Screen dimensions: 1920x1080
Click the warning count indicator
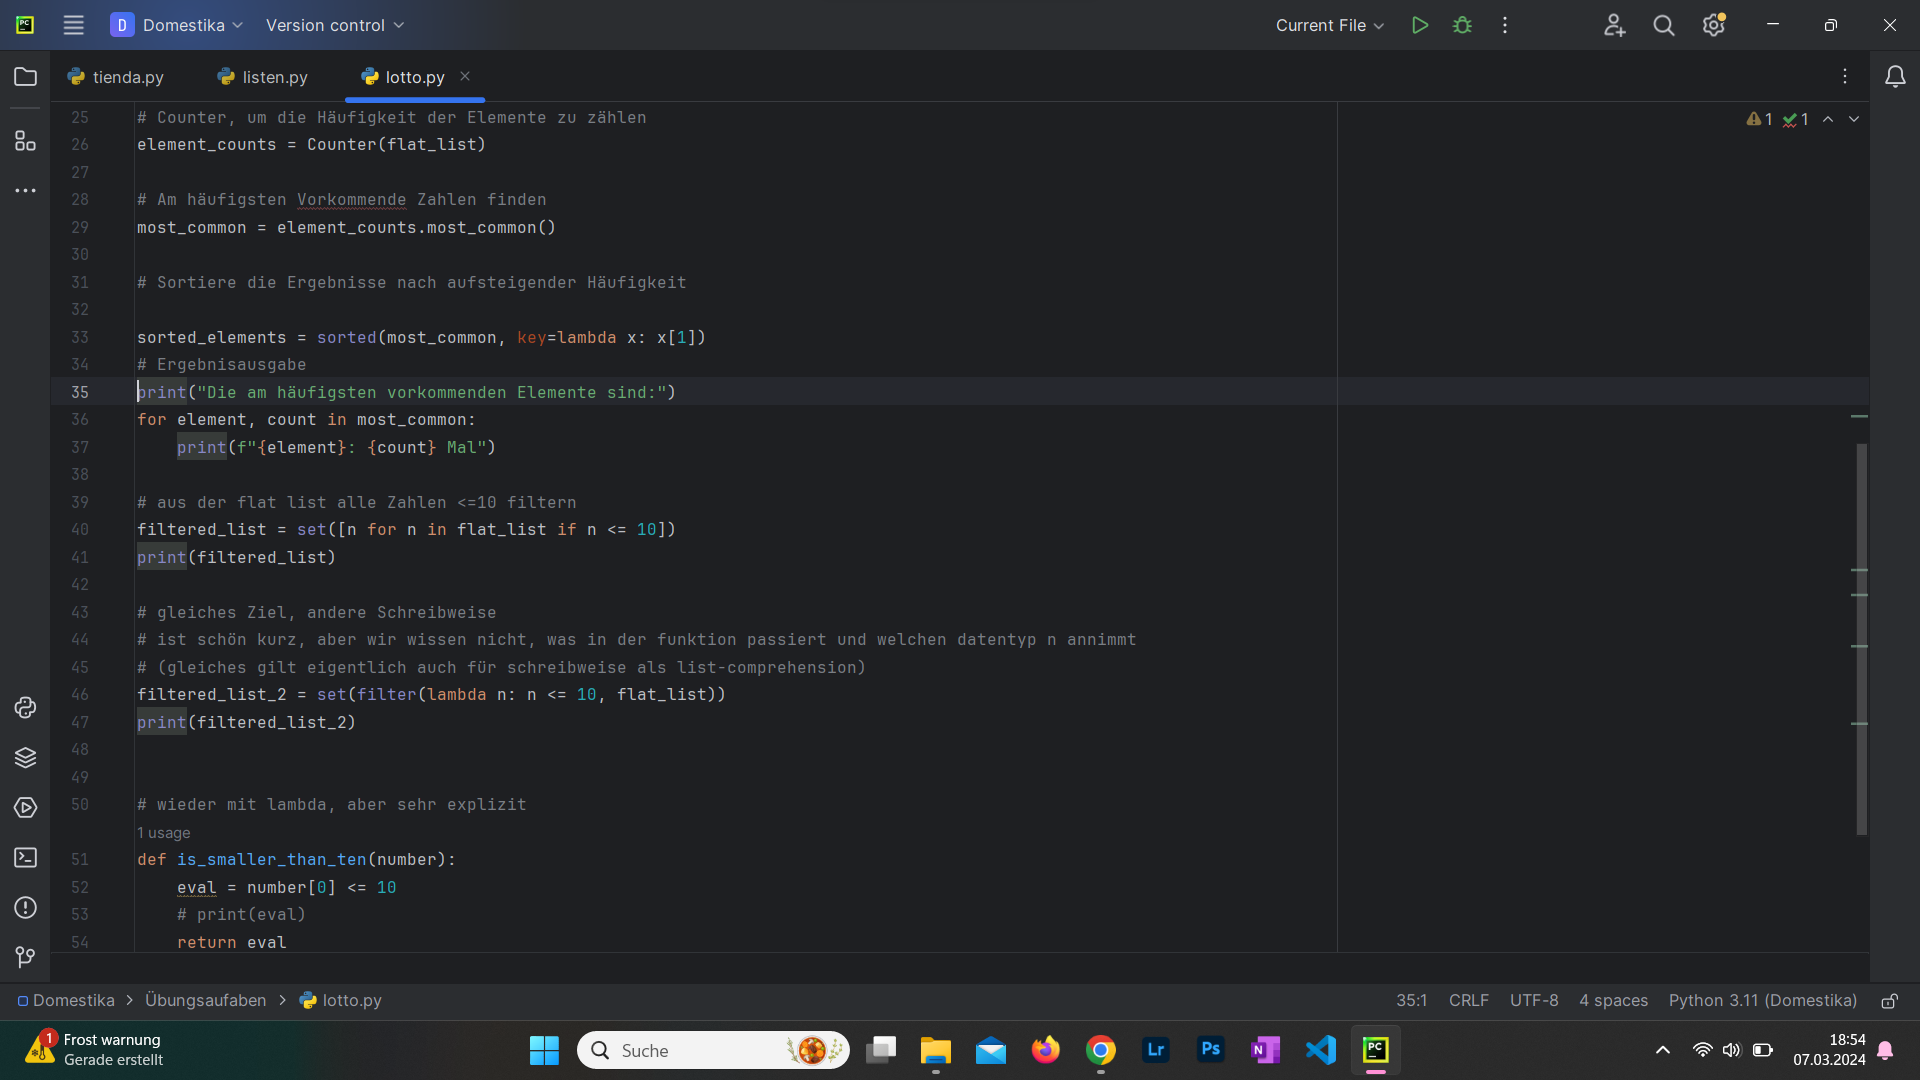pyautogui.click(x=1760, y=119)
